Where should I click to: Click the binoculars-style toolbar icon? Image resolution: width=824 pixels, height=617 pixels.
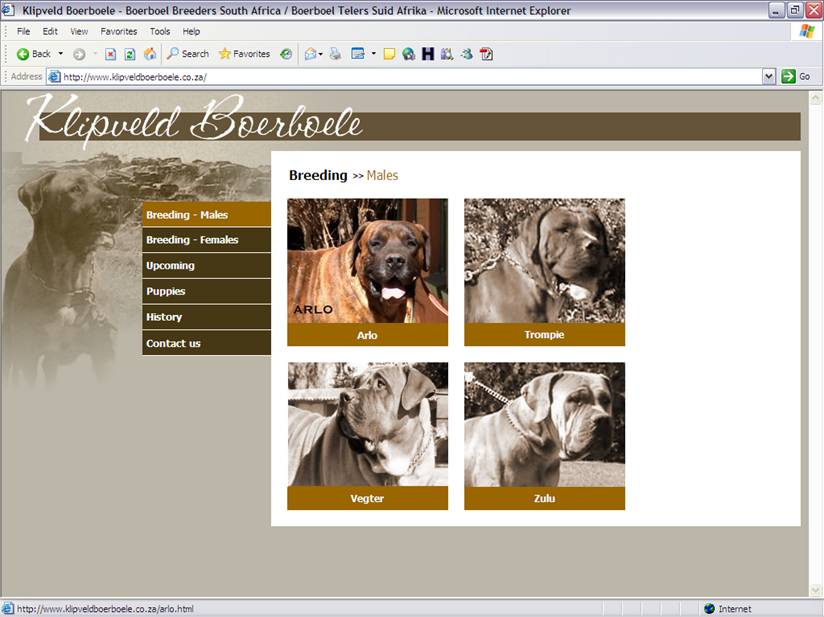pos(447,54)
